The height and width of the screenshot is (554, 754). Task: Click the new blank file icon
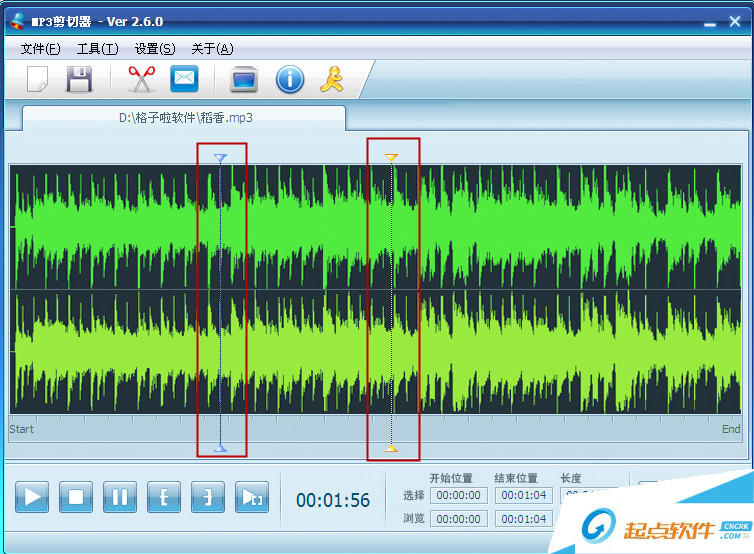tap(38, 79)
